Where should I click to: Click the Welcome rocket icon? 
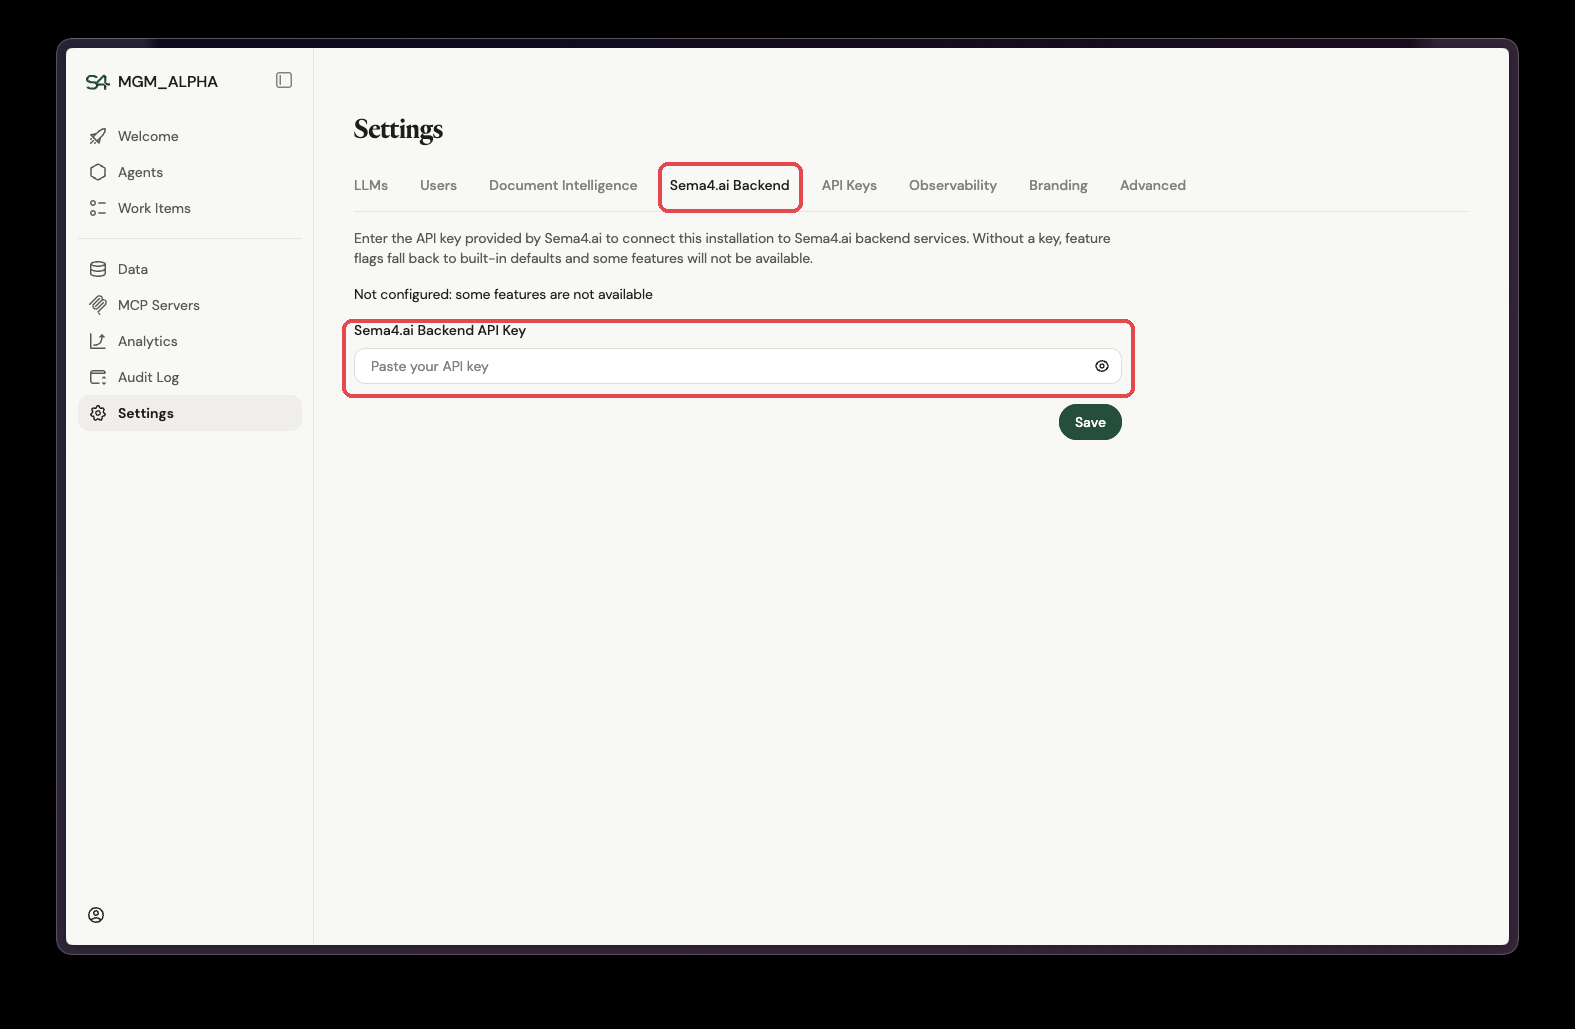click(x=98, y=136)
